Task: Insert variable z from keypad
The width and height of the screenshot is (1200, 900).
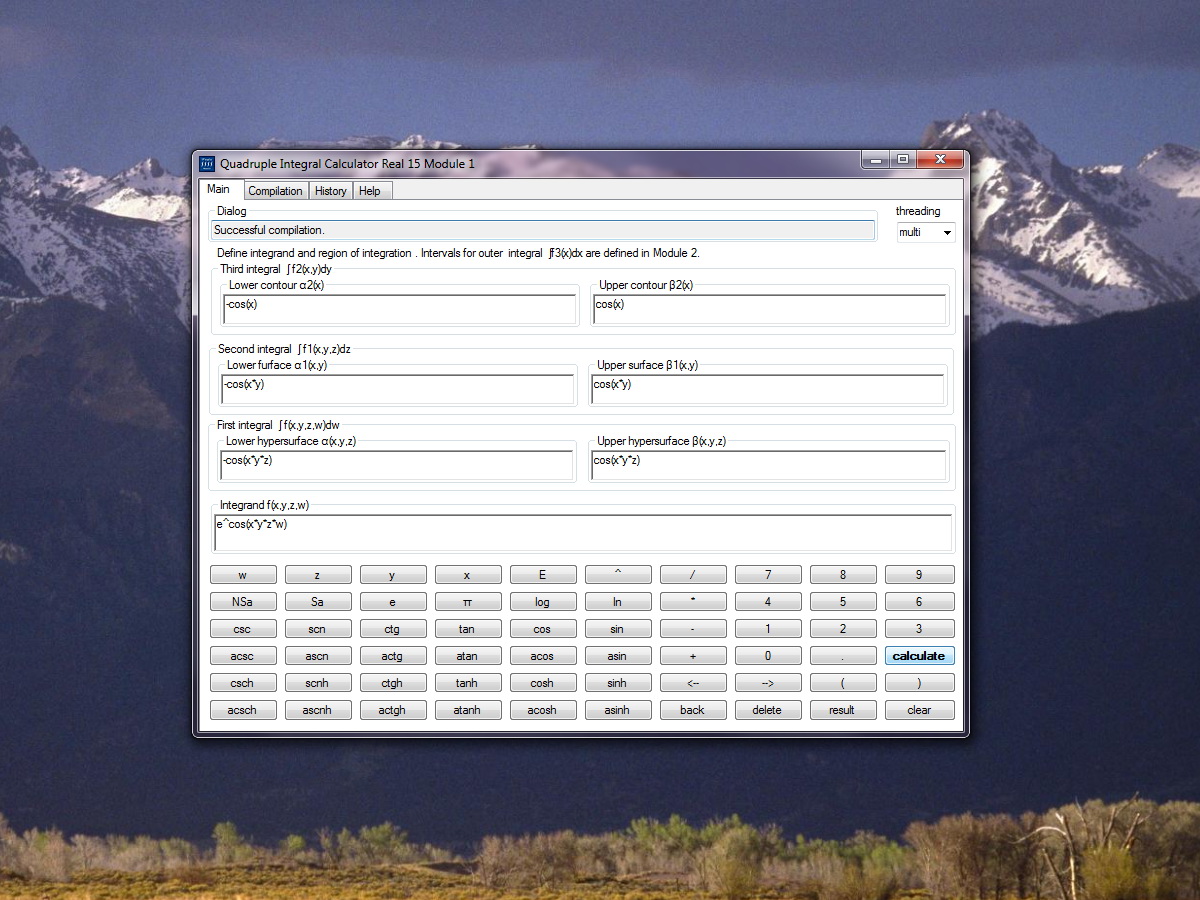Action: 318,575
